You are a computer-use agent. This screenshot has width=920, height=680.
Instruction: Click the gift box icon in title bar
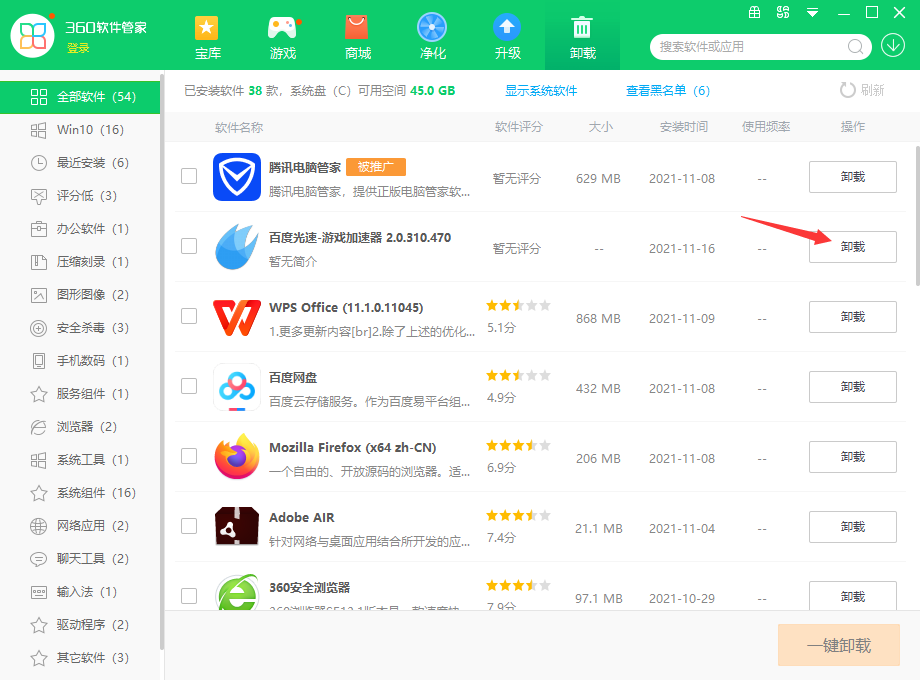(x=755, y=12)
